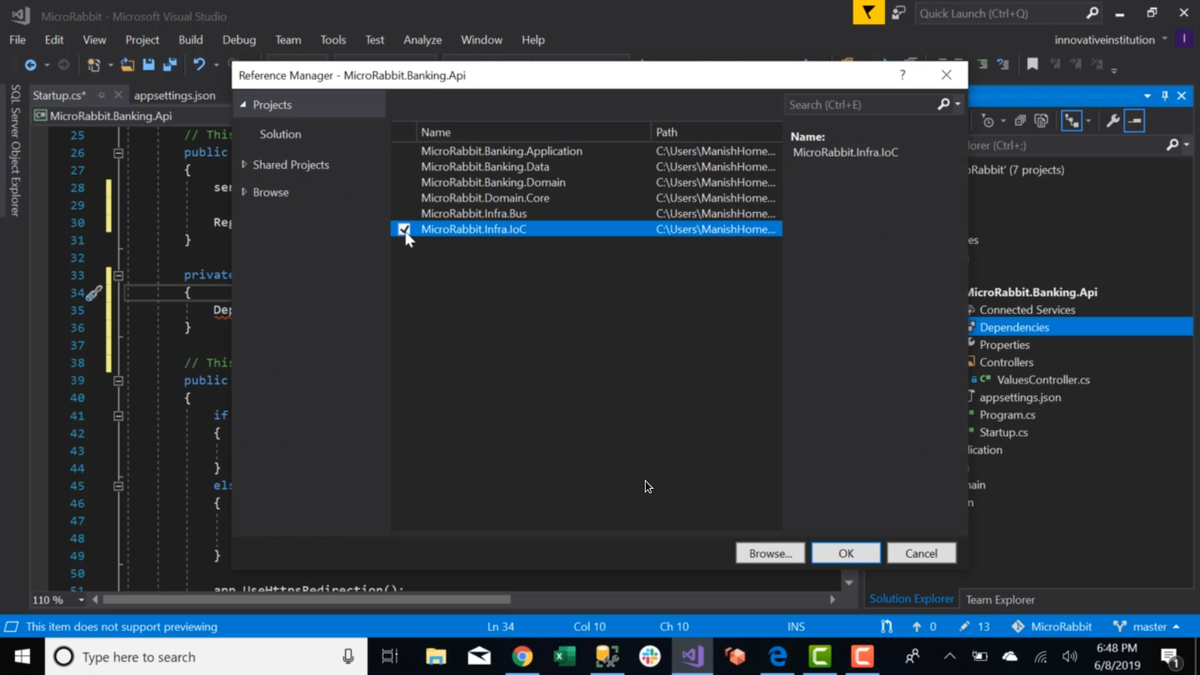The height and width of the screenshot is (675, 1200).
Task: Open the Reference Manager search options dropdown
Action: tap(957, 104)
